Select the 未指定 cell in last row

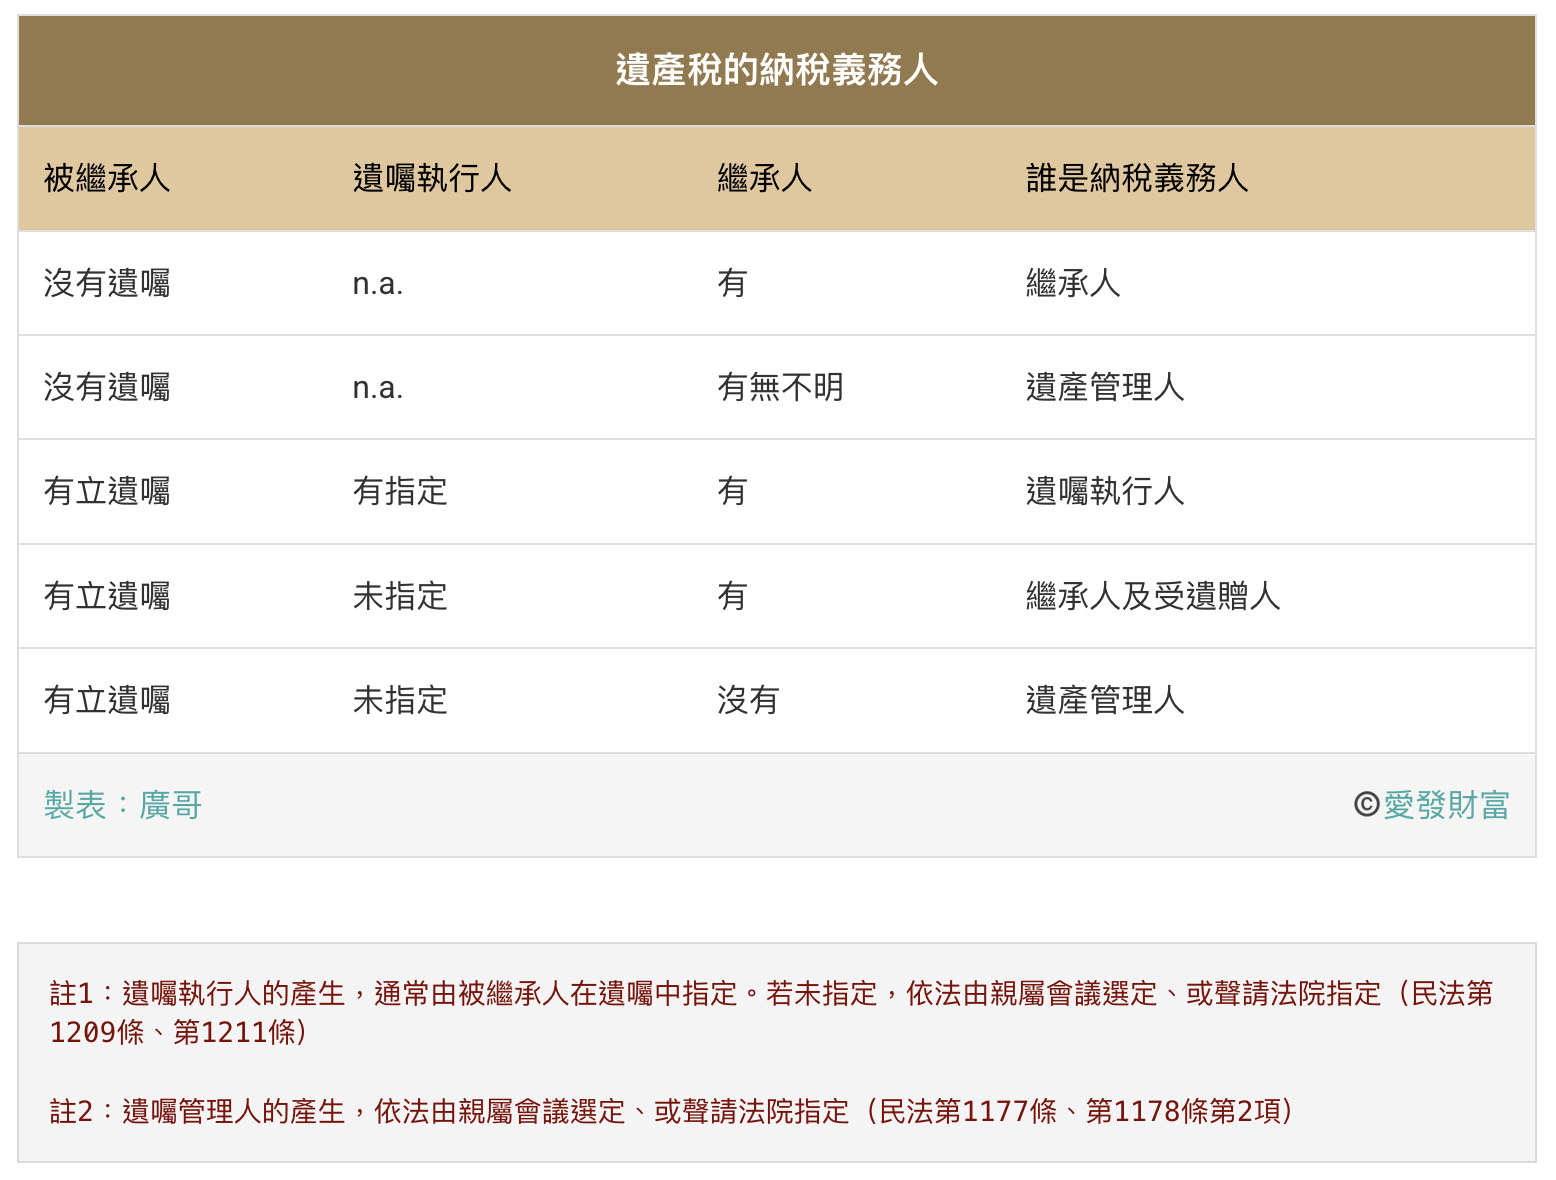(399, 700)
